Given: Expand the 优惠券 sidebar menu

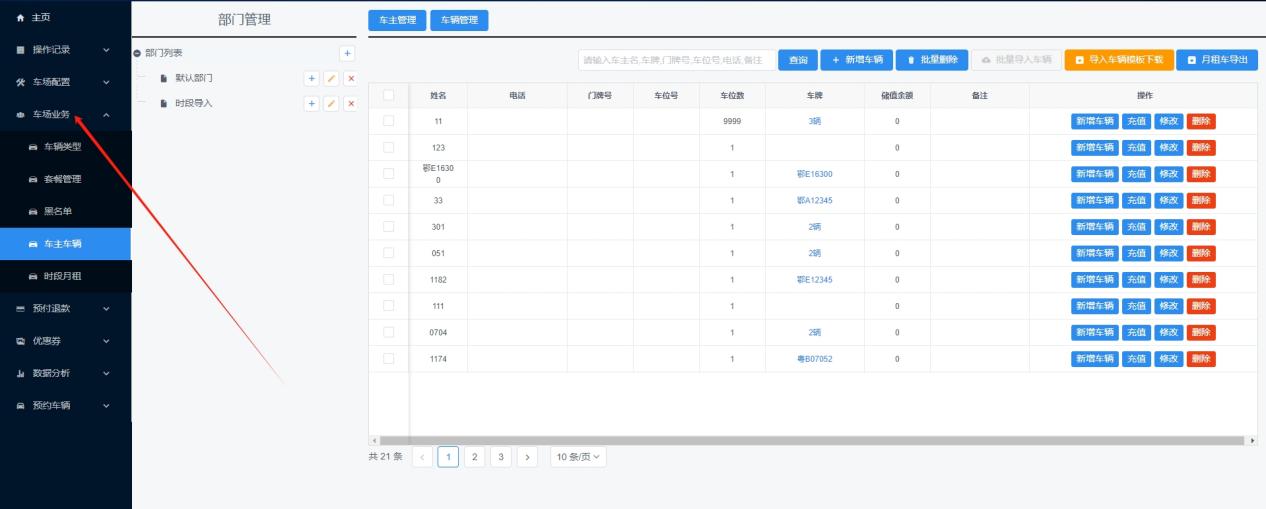Looking at the screenshot, I should tap(65, 341).
